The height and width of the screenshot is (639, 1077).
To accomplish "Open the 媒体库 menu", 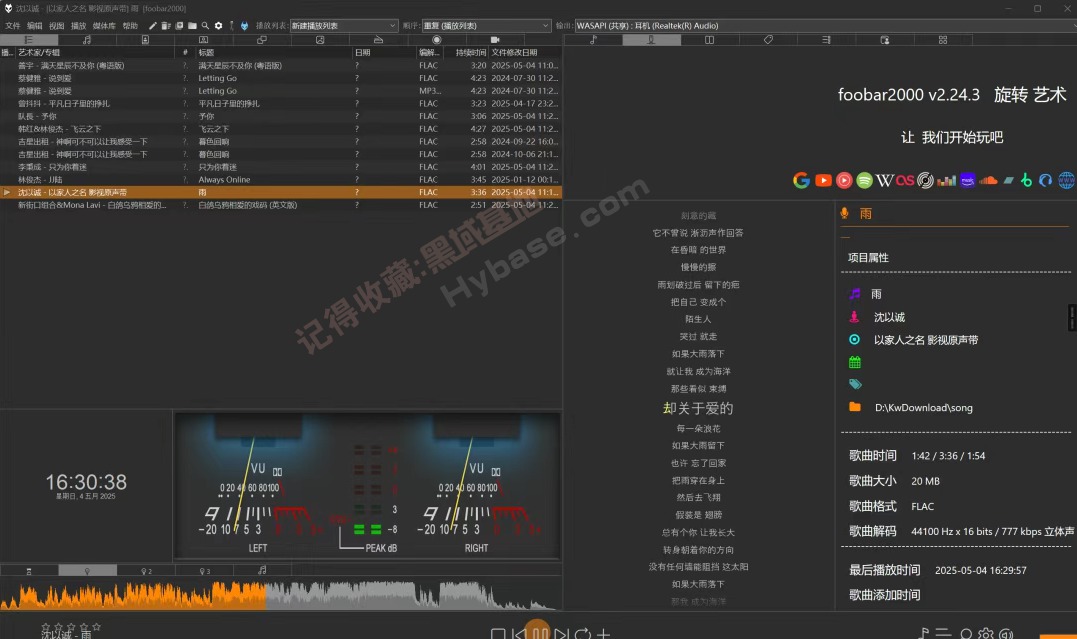I will (103, 25).
